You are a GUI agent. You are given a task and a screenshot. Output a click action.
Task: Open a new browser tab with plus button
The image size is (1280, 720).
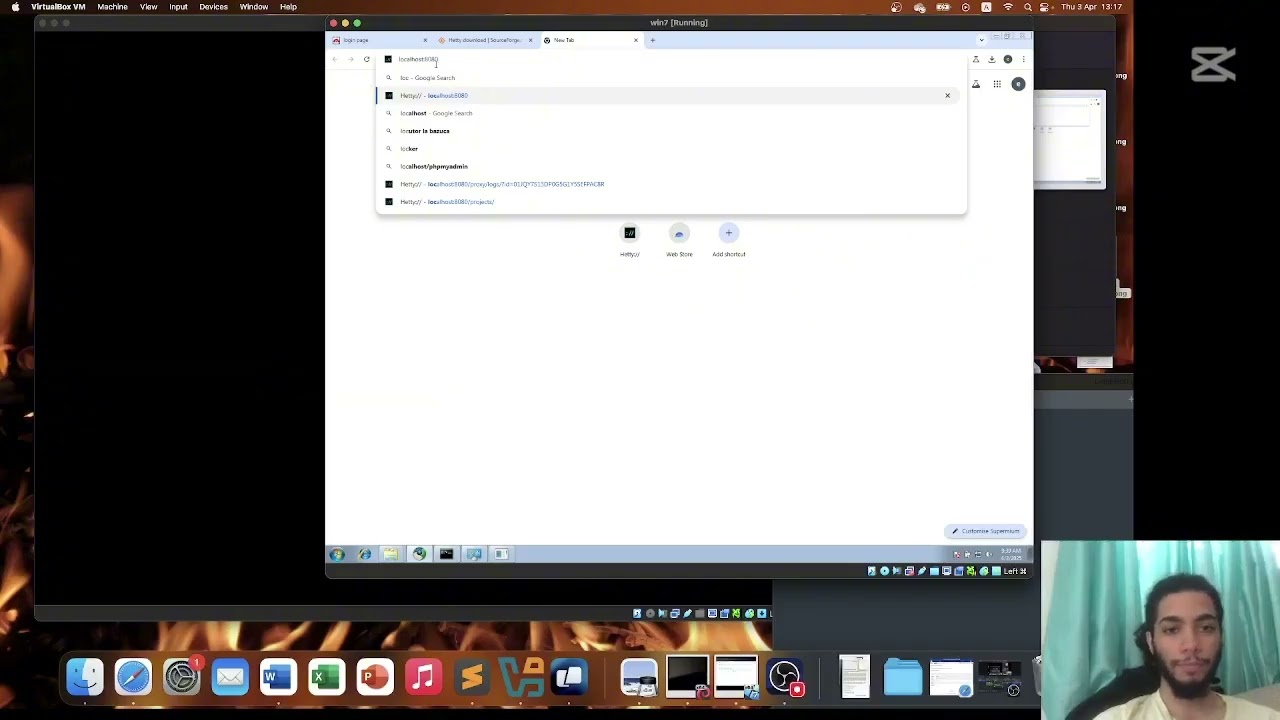point(653,40)
